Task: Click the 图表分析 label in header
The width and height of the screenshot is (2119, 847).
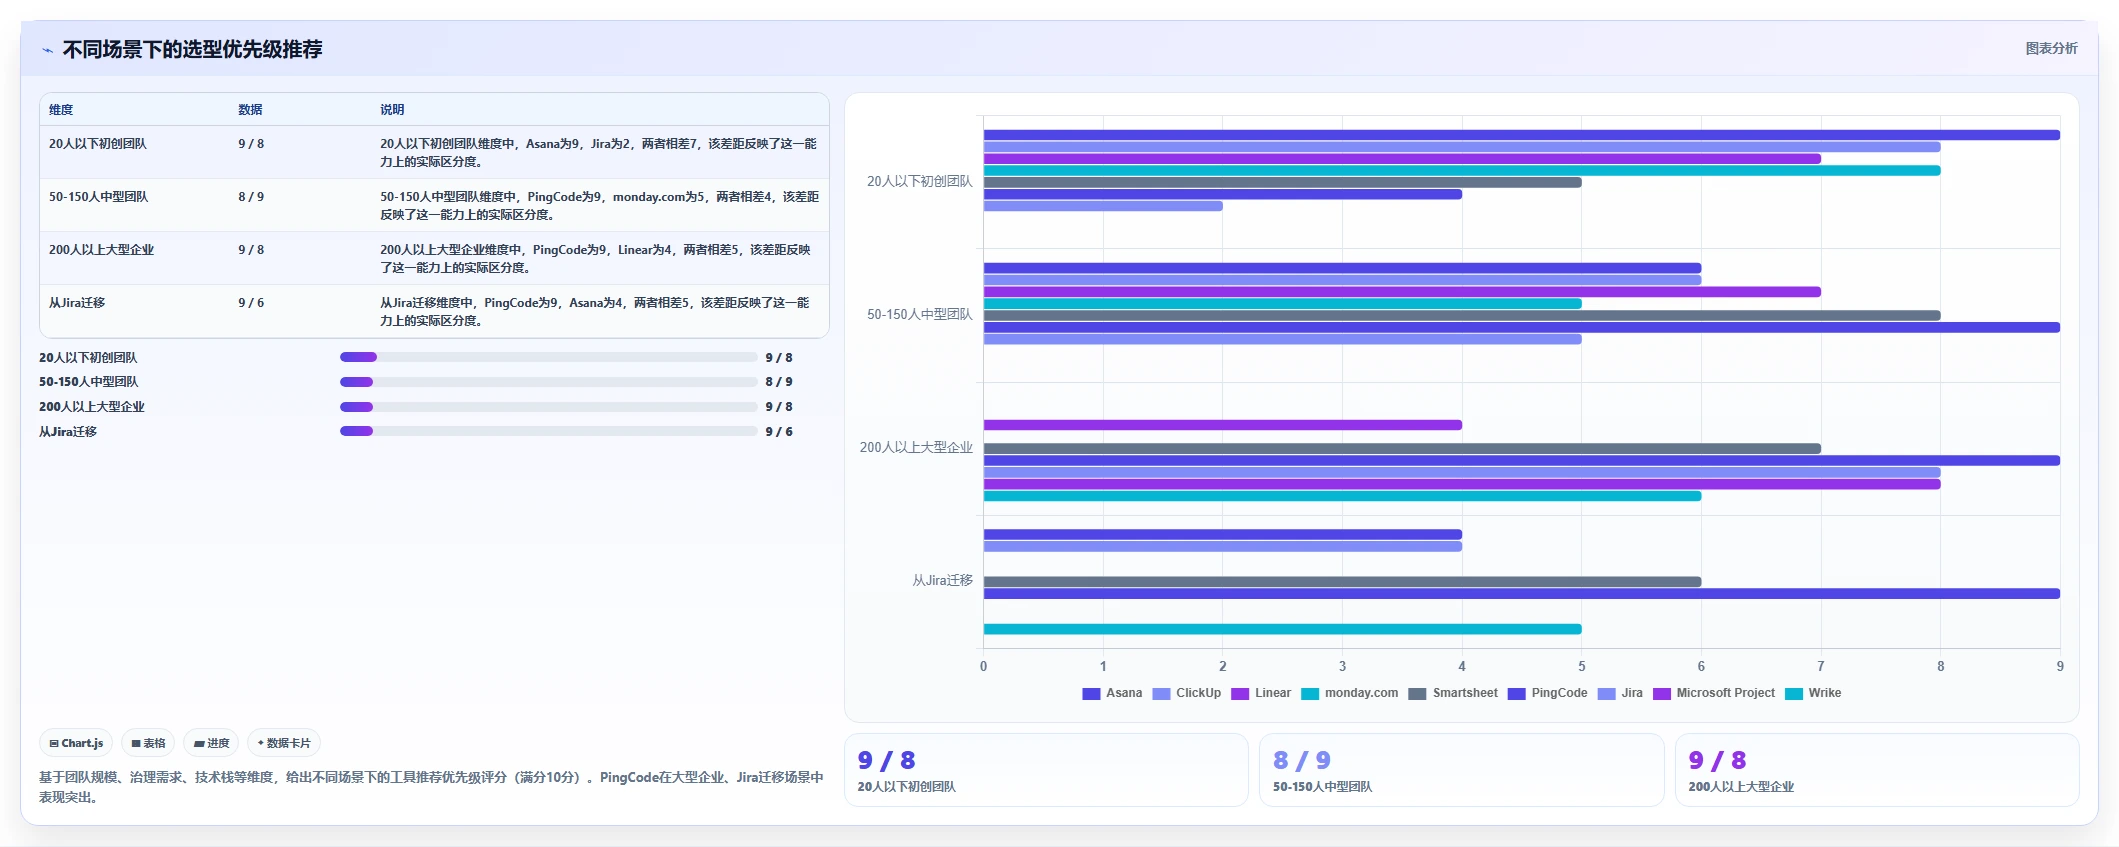Action: tap(2051, 48)
